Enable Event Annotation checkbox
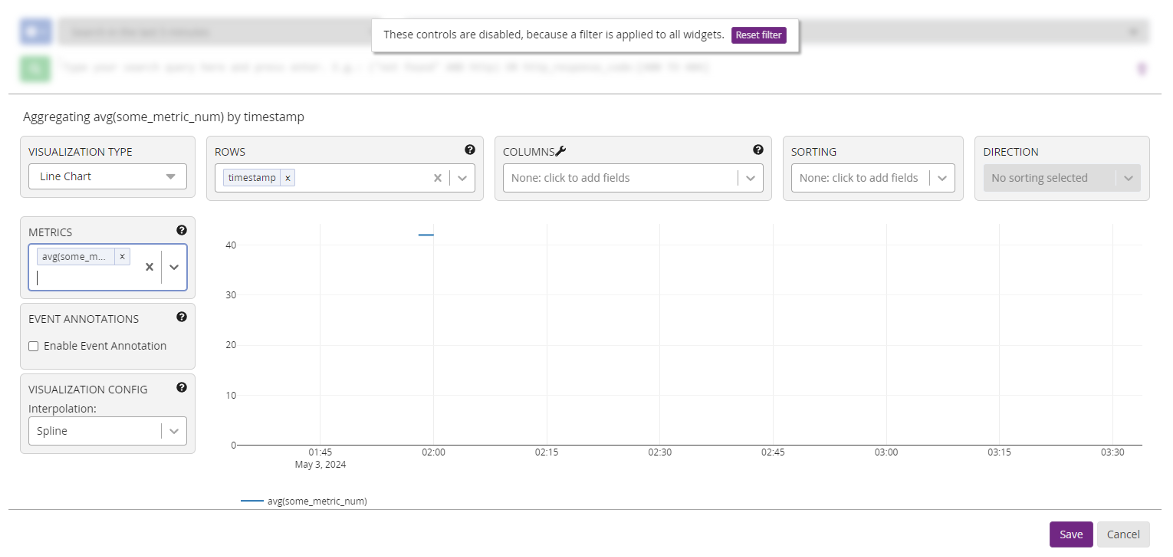Image resolution: width=1173 pixels, height=557 pixels. click(x=33, y=346)
